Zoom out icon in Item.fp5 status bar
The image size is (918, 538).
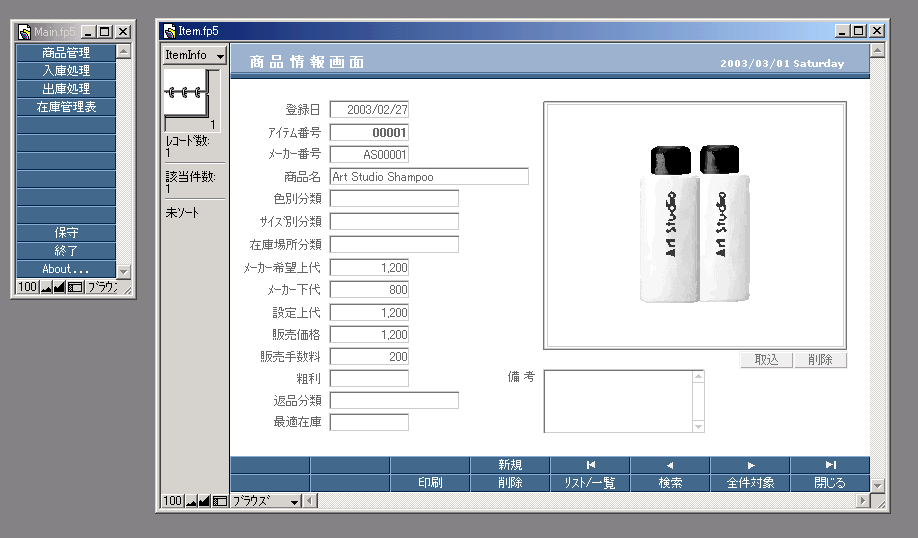point(191,501)
